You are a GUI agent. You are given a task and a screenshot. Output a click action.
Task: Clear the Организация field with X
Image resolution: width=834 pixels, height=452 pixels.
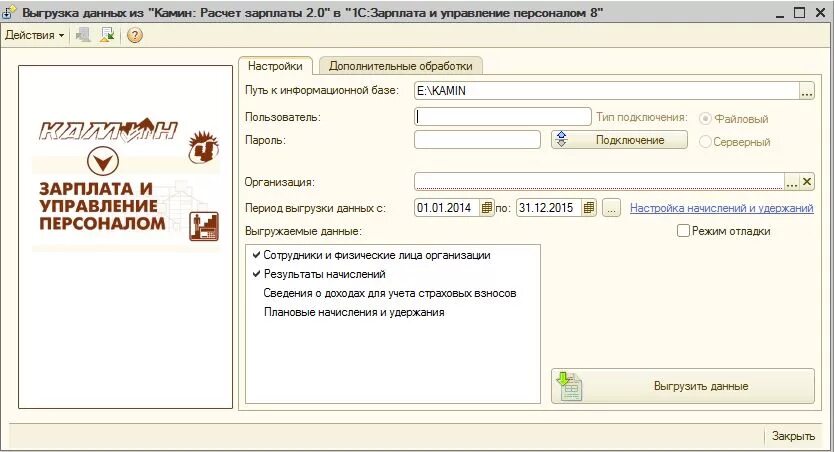[807, 182]
